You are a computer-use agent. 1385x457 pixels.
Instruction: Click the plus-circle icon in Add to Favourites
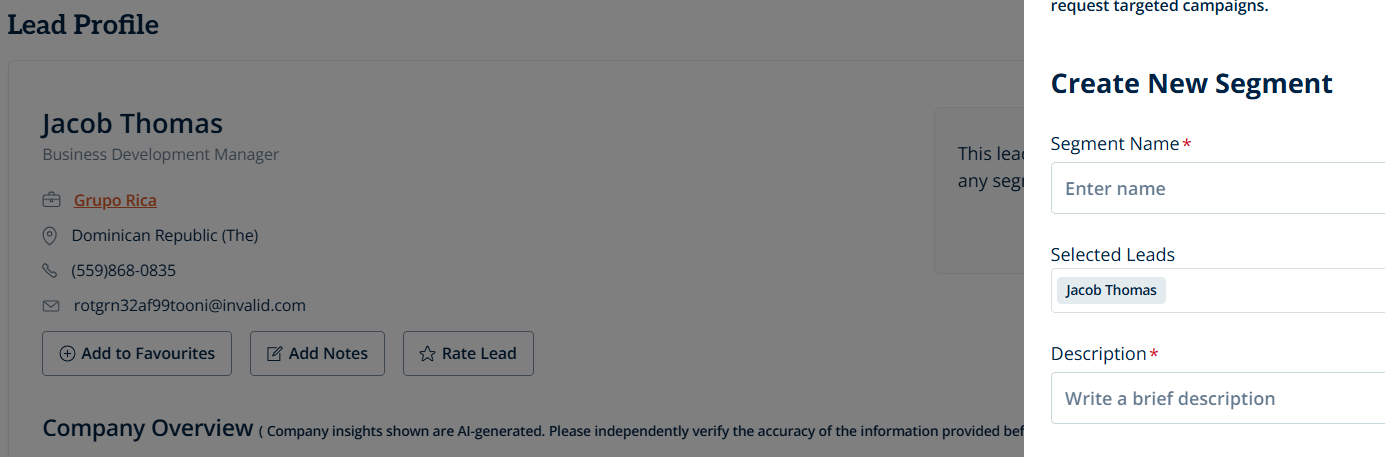click(x=68, y=353)
